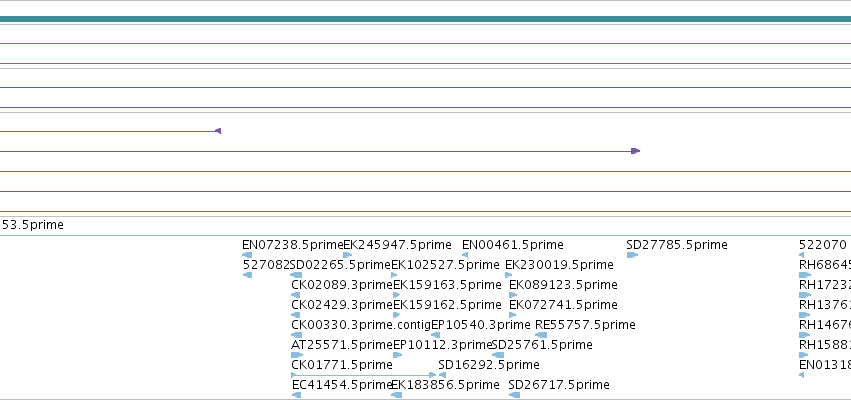Image resolution: width=851 pixels, height=400 pixels.
Task: Click the EC41454.5prime arrow marker
Action: (296, 395)
